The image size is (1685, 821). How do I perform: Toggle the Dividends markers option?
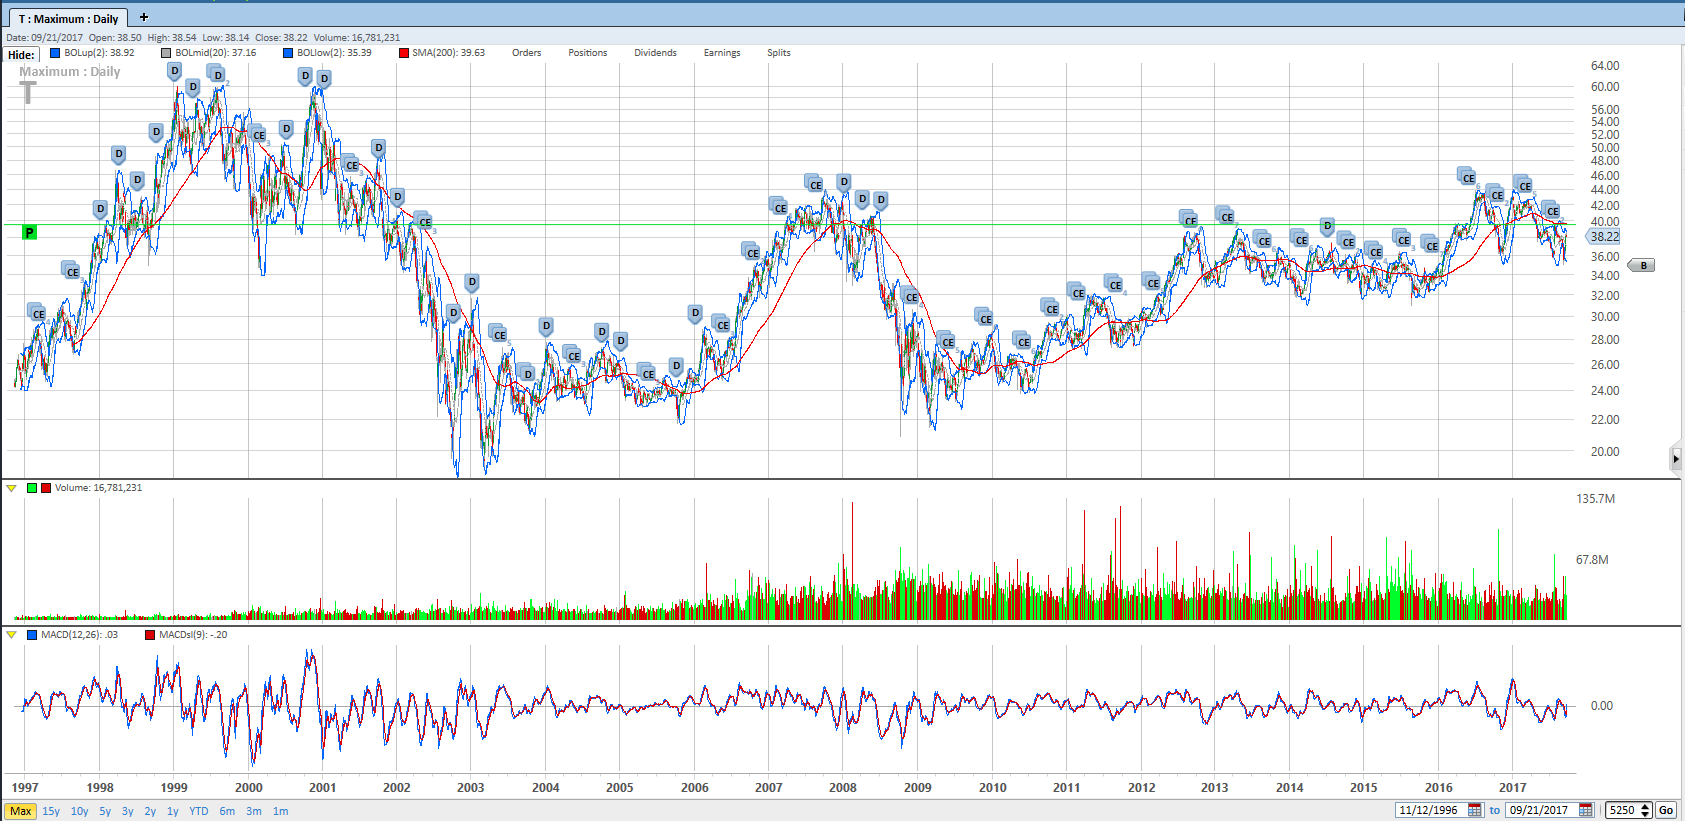pyautogui.click(x=655, y=53)
